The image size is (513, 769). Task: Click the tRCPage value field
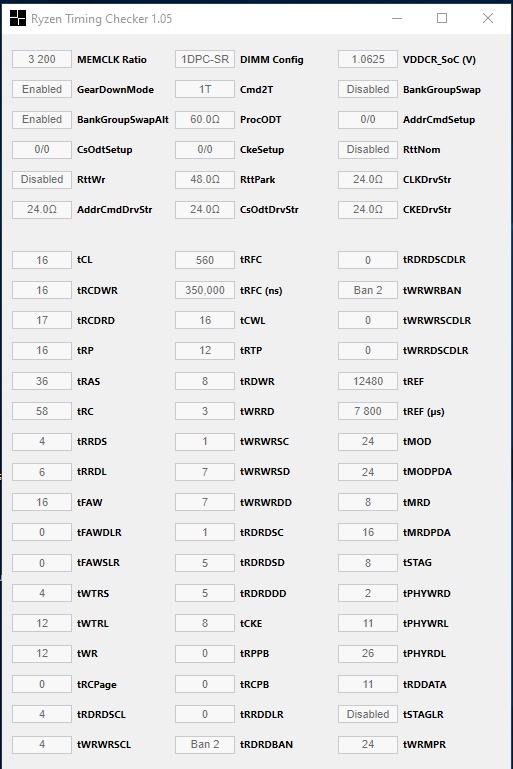(x=42, y=684)
